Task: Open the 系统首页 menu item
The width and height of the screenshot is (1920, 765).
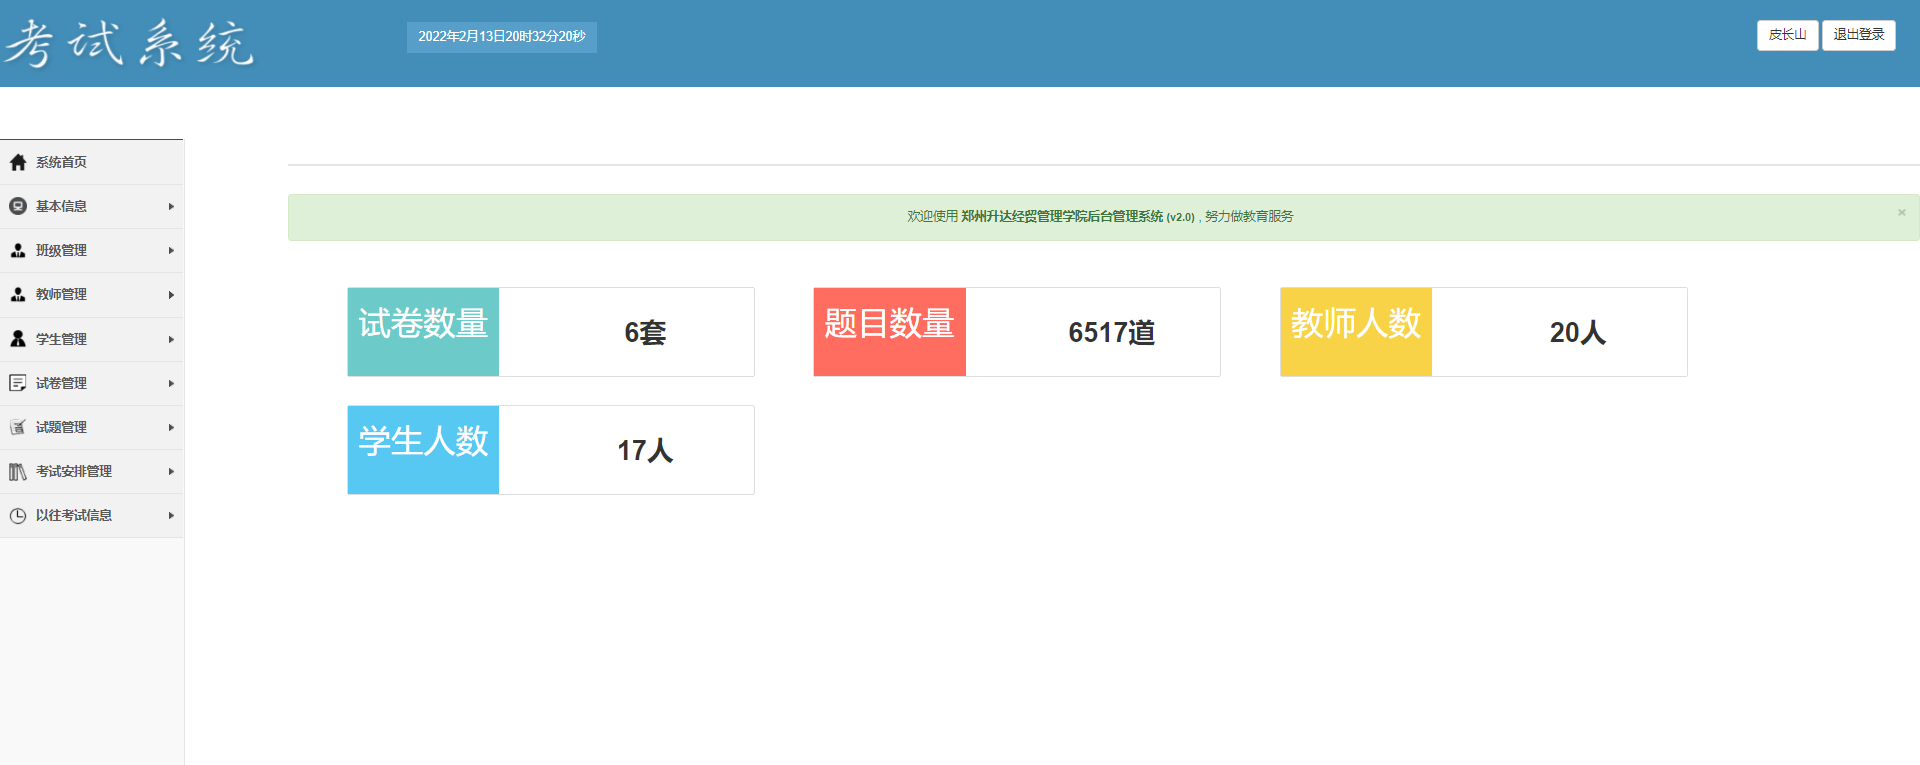Action: (x=92, y=162)
